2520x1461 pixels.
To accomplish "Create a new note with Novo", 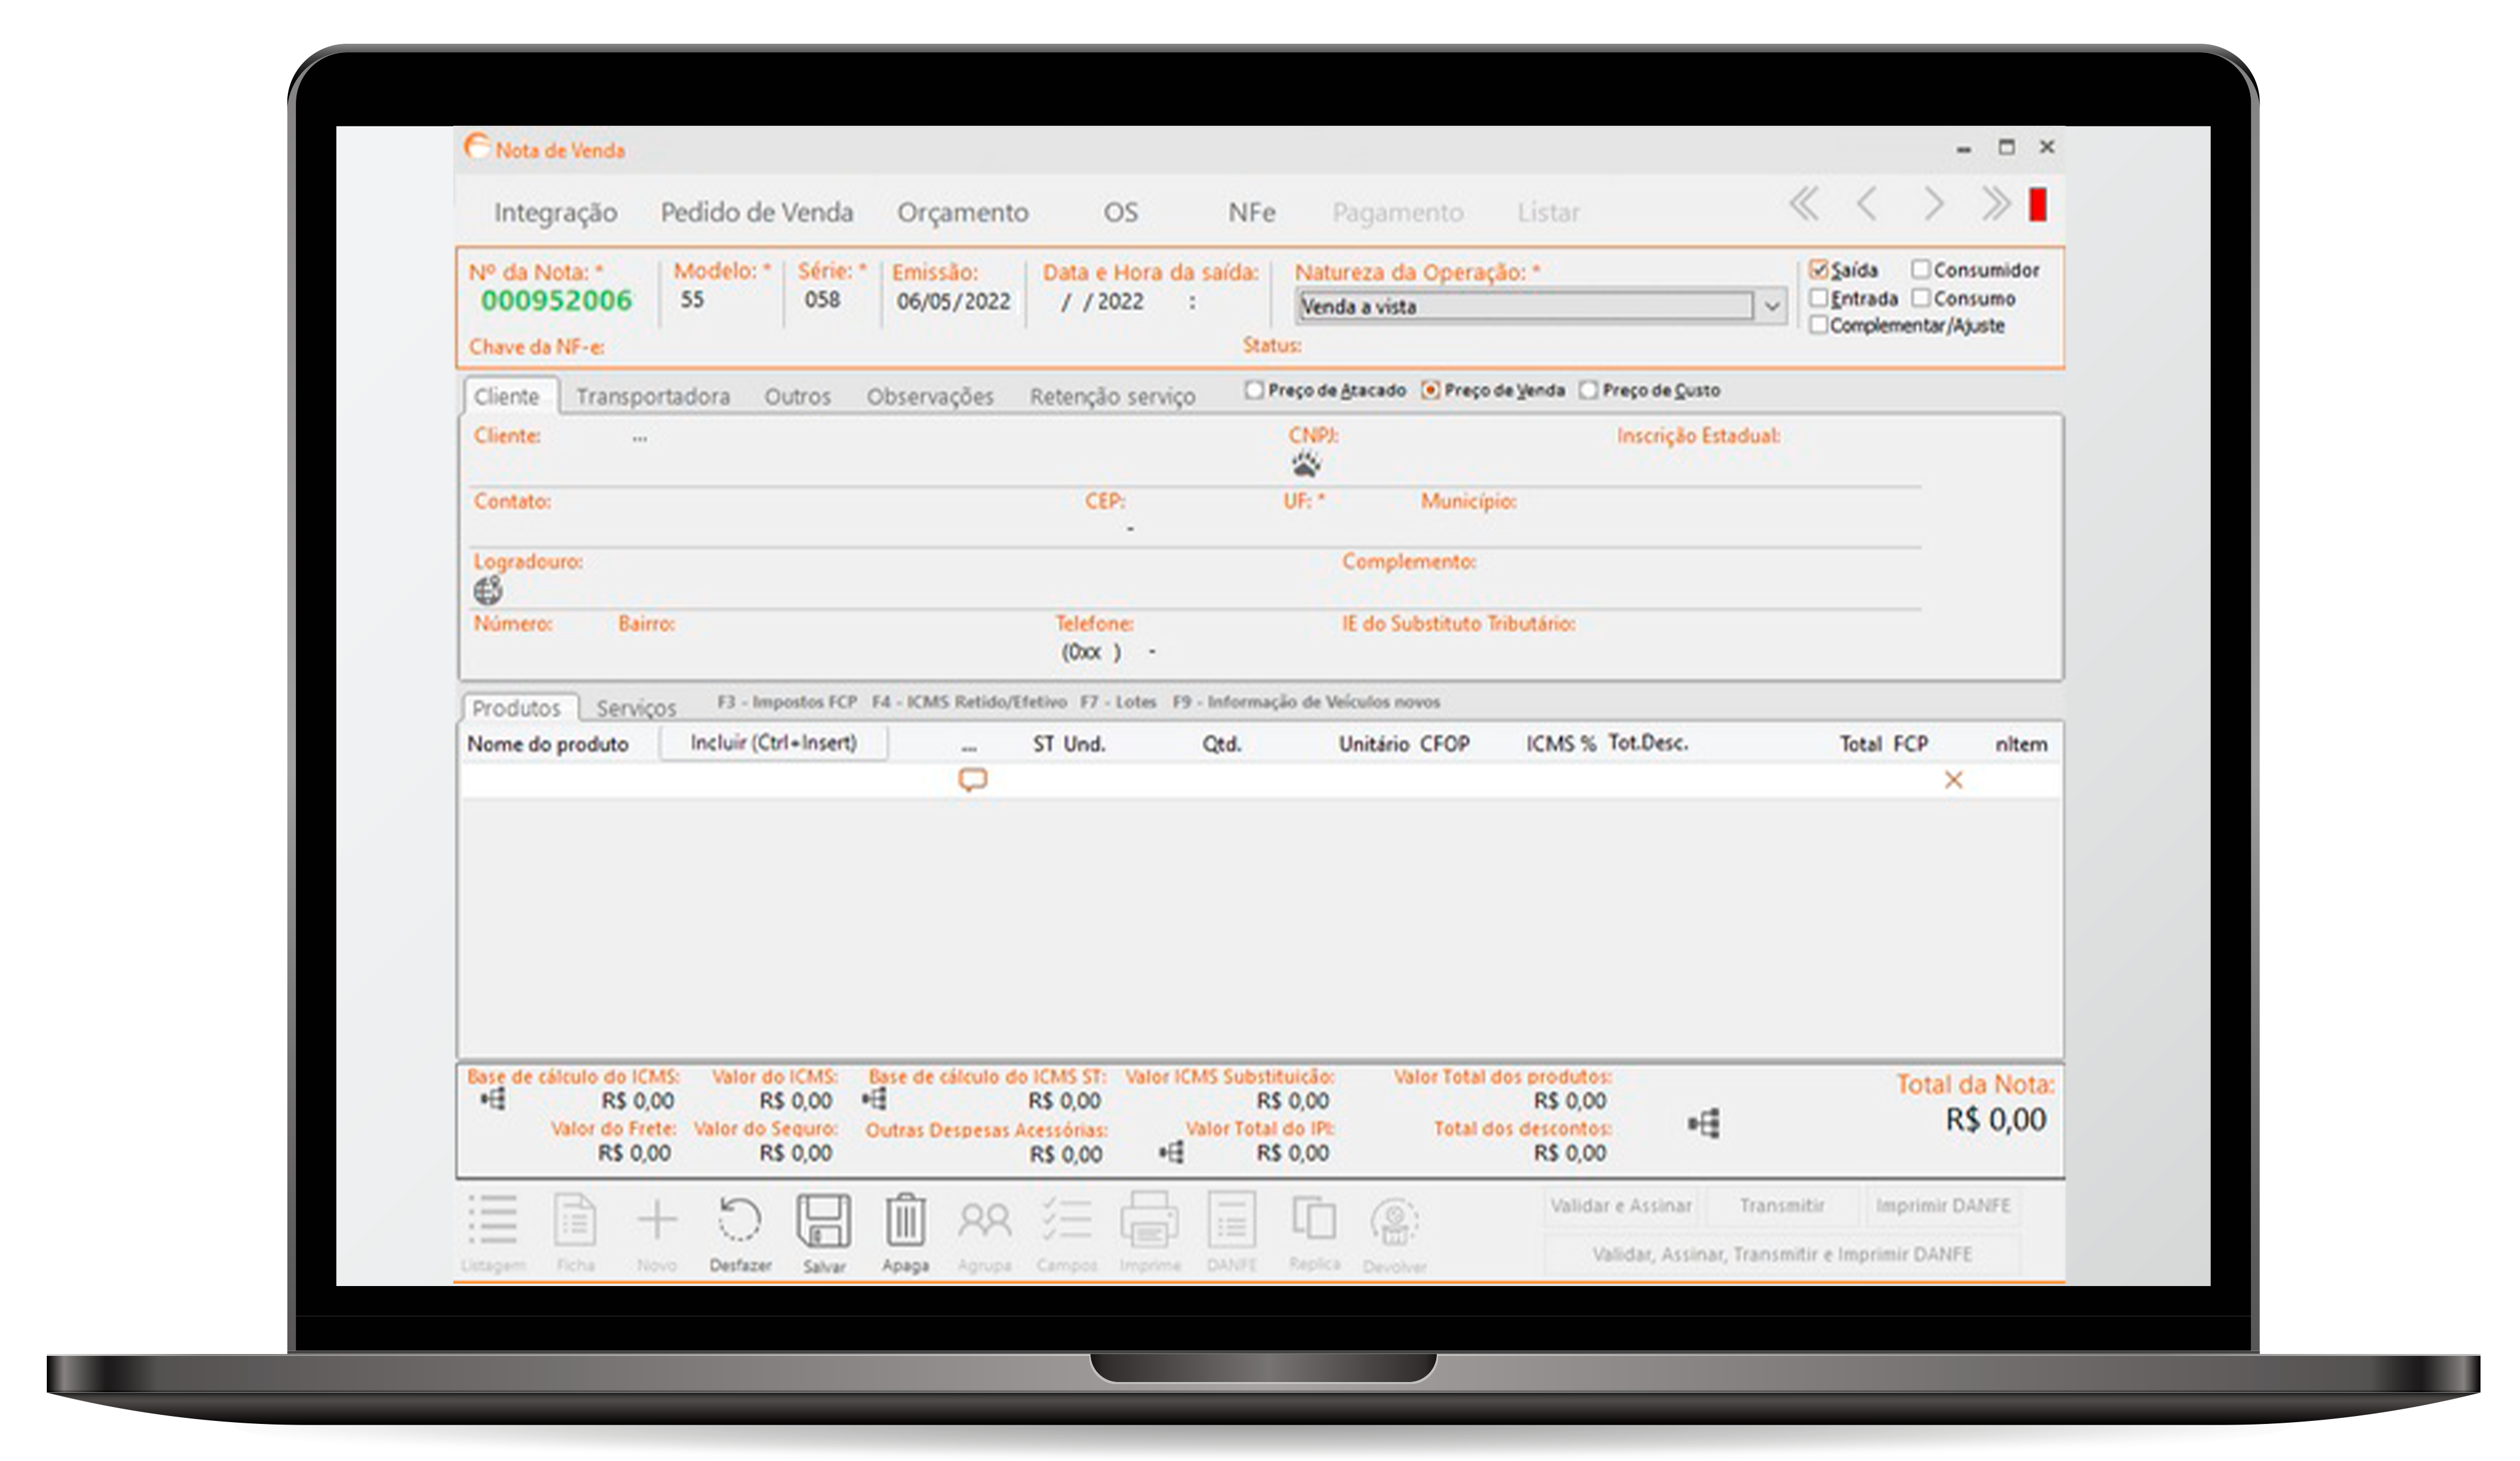I will pyautogui.click(x=657, y=1220).
